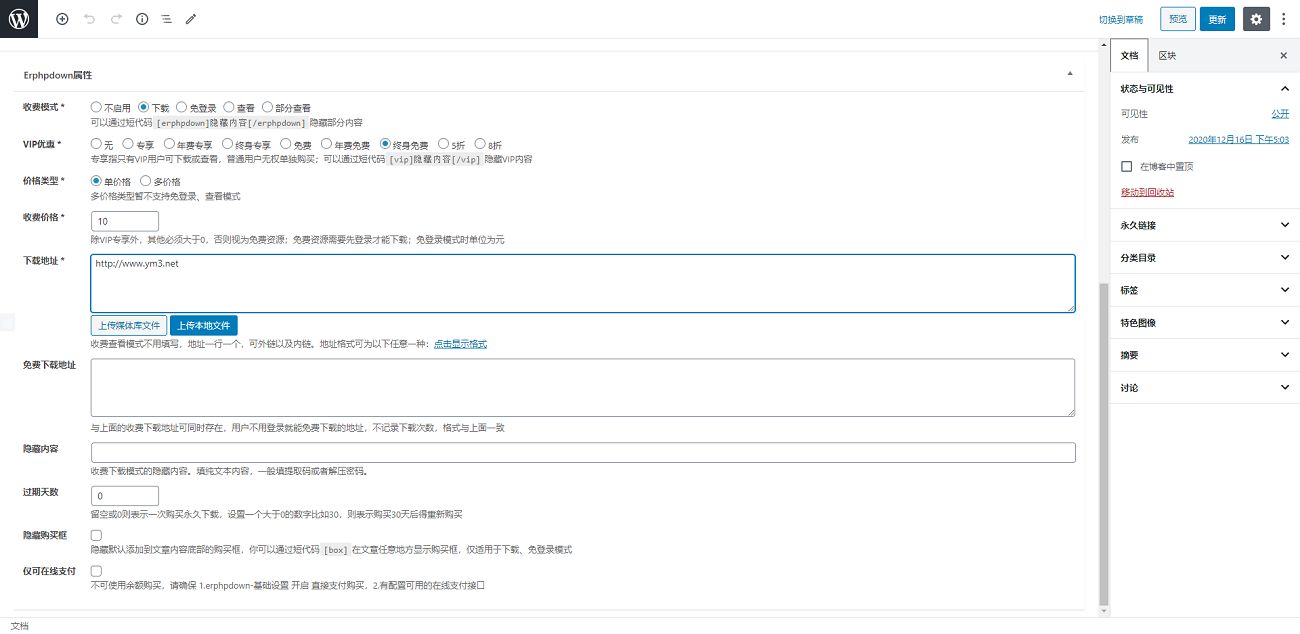Collapse the Erphpdown属性 meta box

point(1070,75)
